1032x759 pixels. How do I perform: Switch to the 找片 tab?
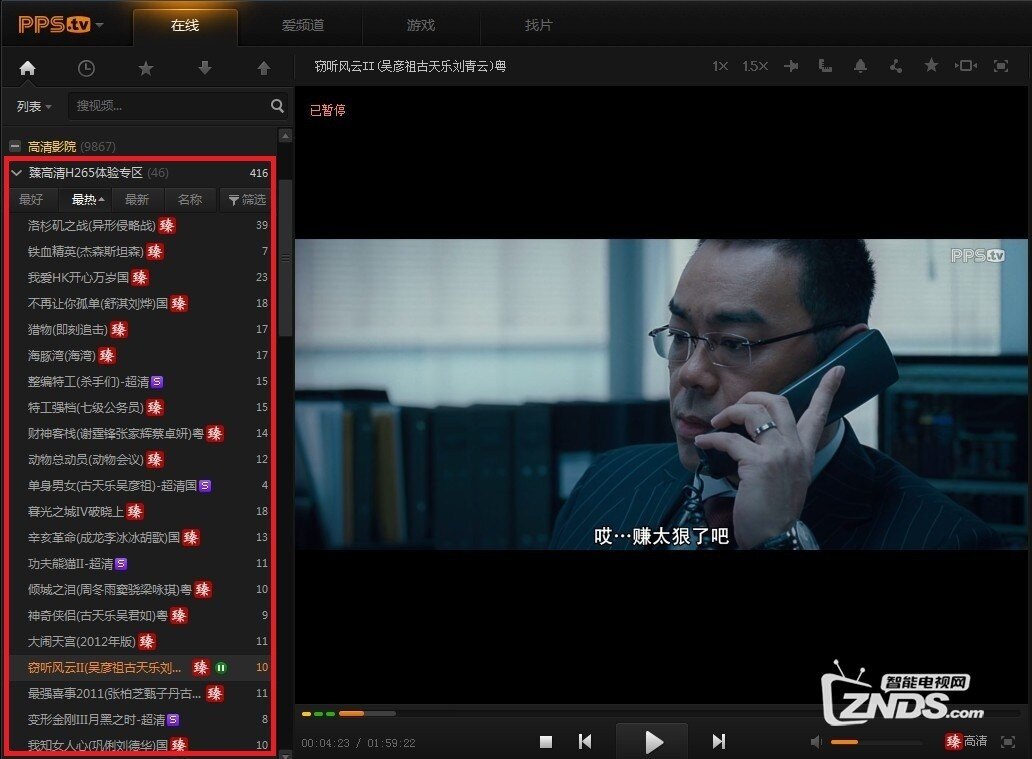[x=538, y=26]
